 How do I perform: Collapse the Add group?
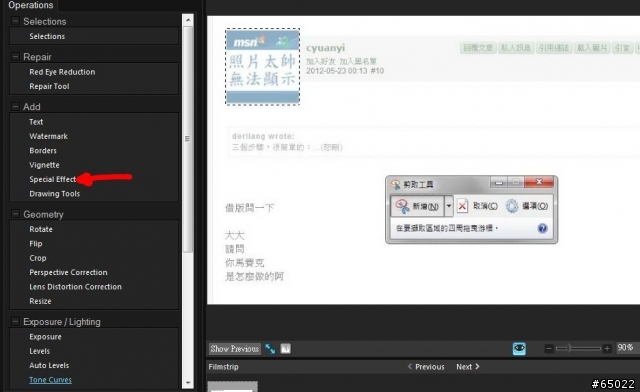(x=15, y=107)
